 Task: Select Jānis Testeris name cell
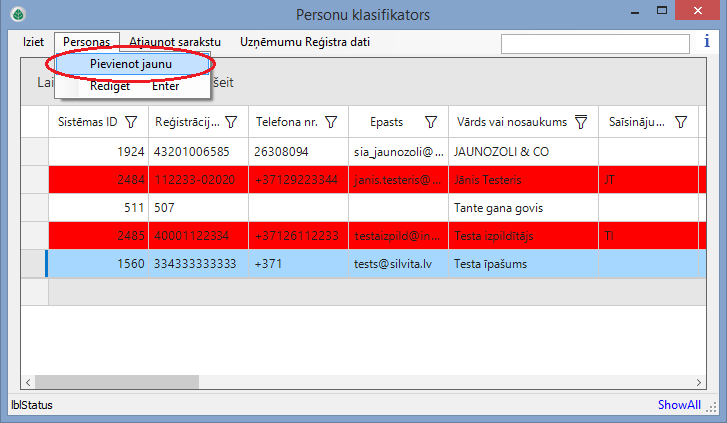click(523, 180)
